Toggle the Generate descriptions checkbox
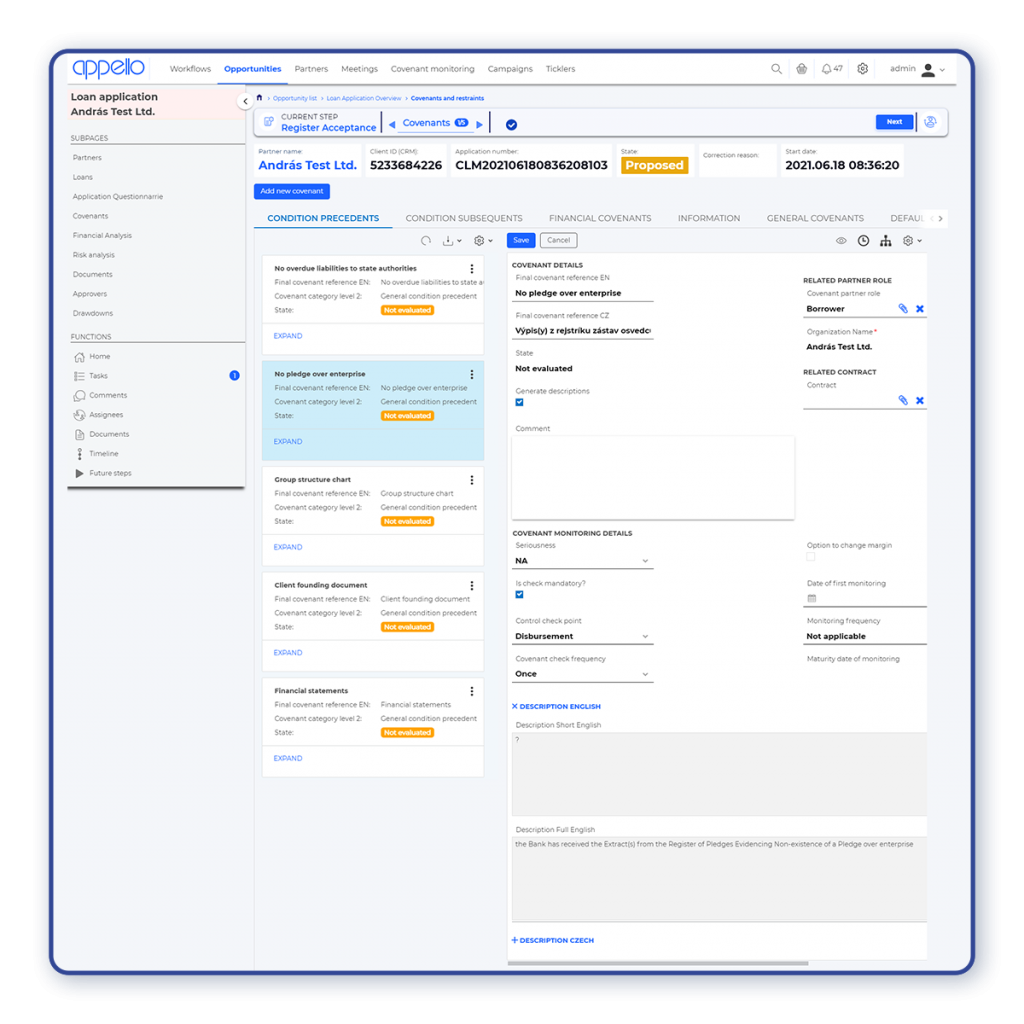This screenshot has height=1024, width=1024. point(519,402)
